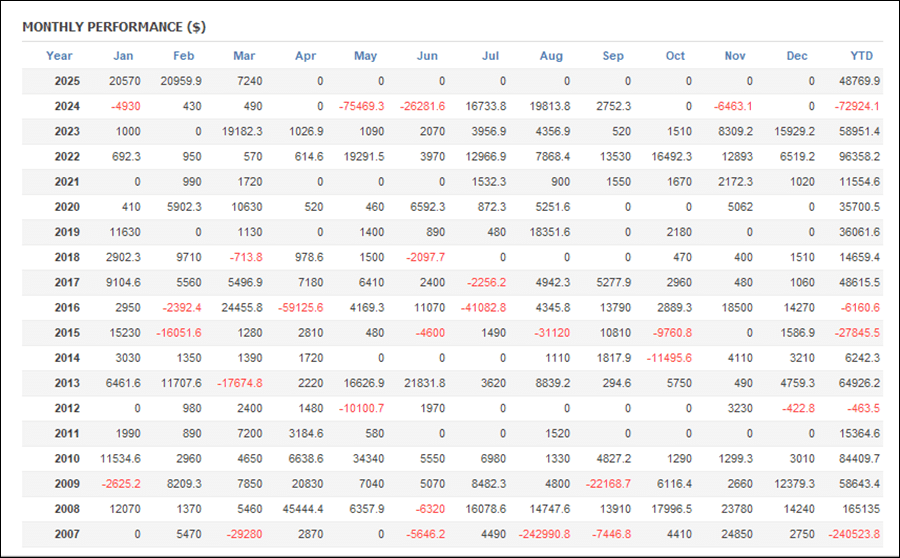900x558 pixels.
Task: Select the 2022 Oct value 16492.3
Action: (672, 157)
